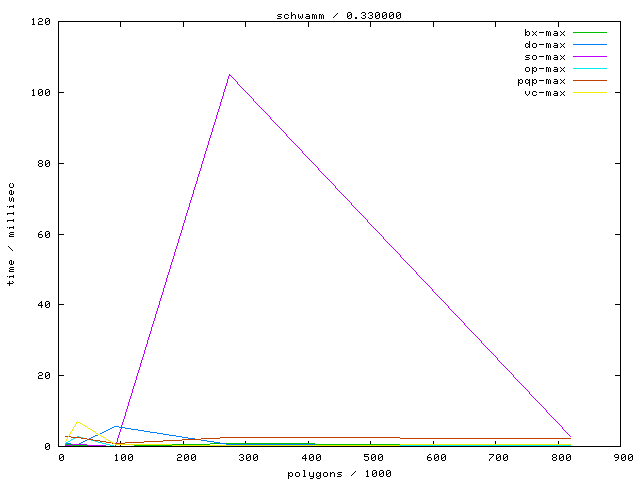640x480 pixels.
Task: Click the 900 tick label on x-axis
Action: tap(623, 457)
